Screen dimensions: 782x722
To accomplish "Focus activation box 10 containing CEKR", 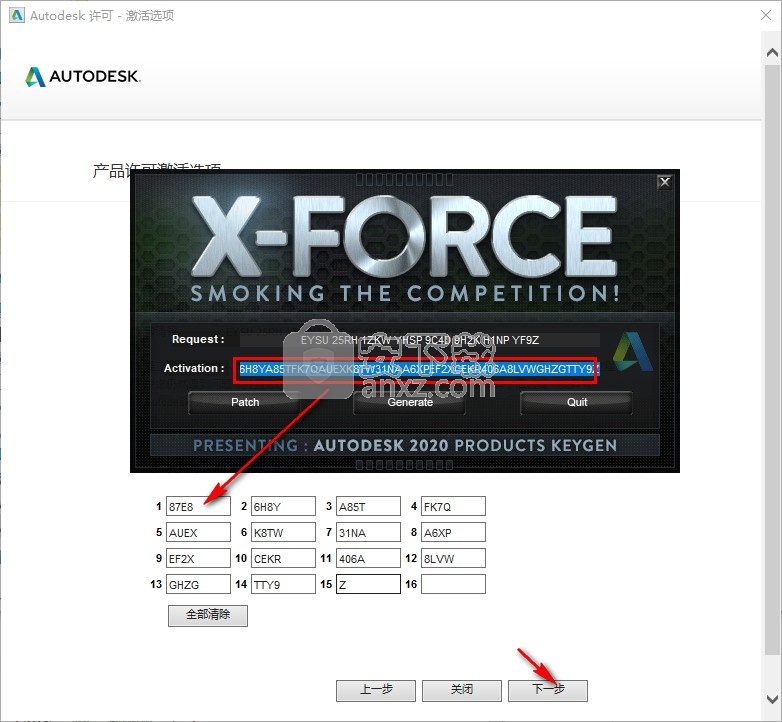I will click(x=283, y=558).
